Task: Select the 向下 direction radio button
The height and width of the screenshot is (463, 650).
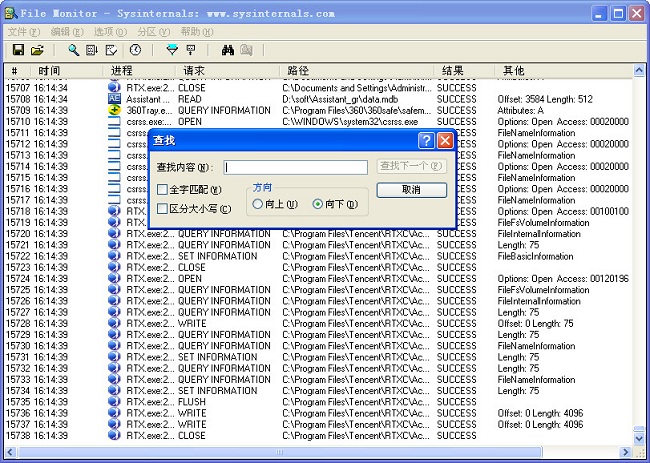Action: (318, 204)
